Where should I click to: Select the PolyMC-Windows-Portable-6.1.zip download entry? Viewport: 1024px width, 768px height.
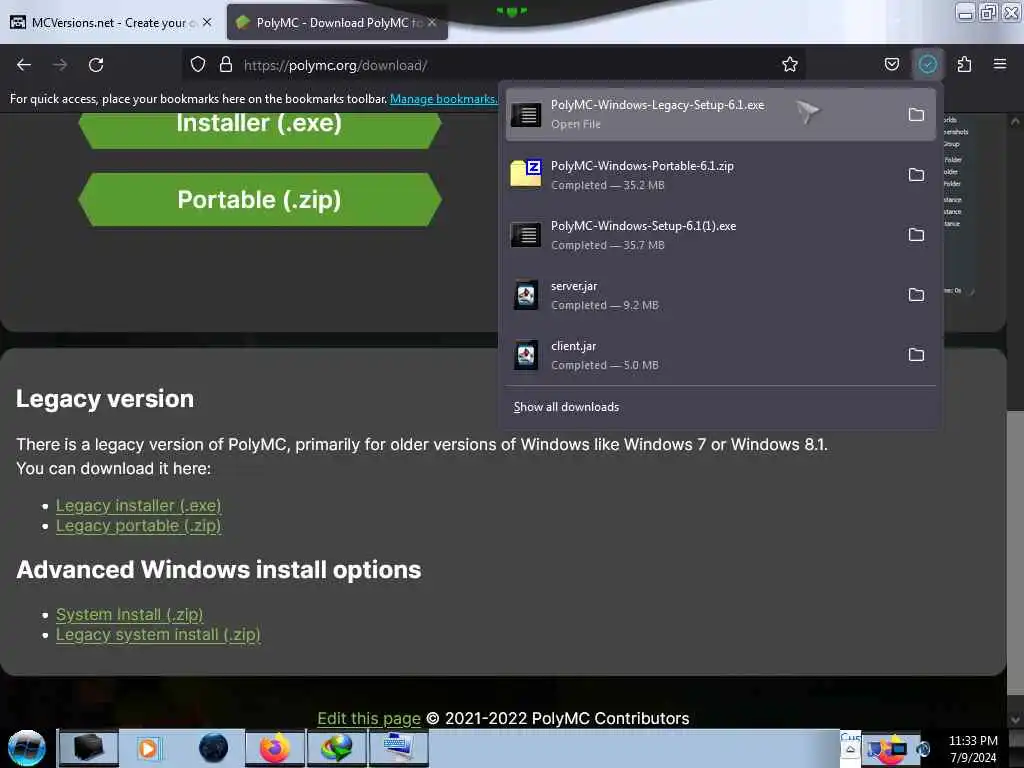point(721,175)
